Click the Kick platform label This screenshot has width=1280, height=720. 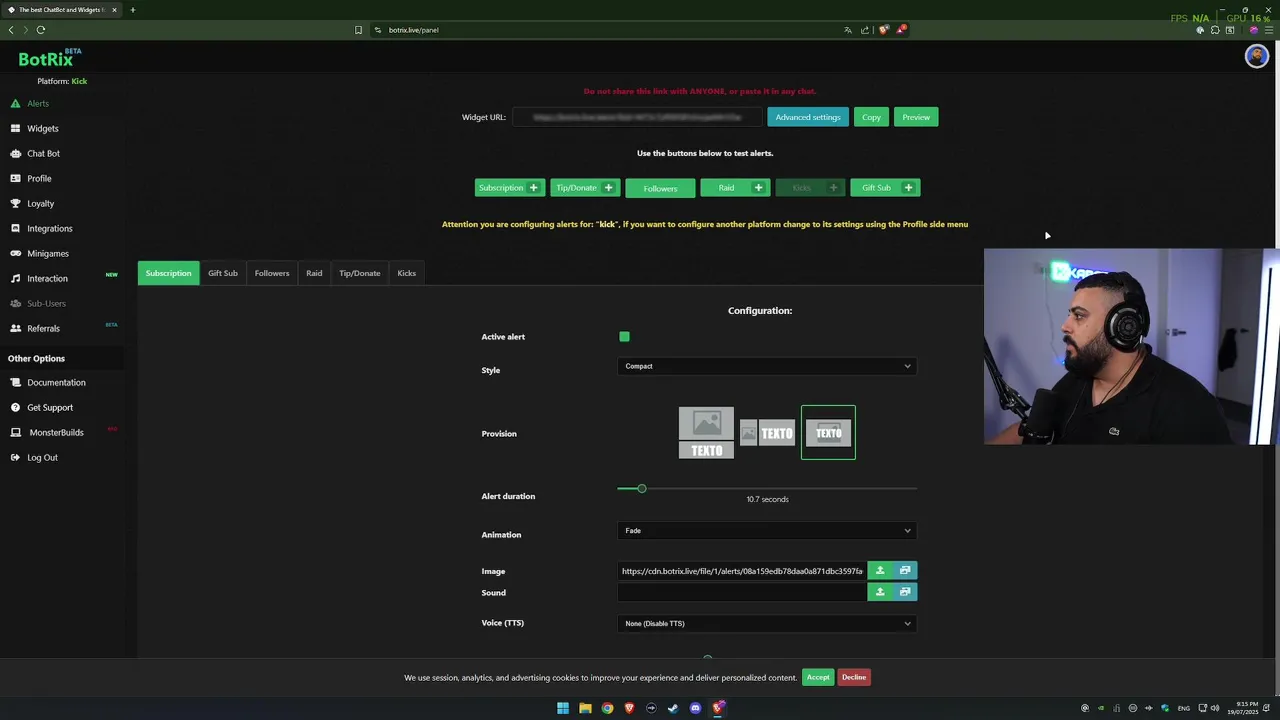pyautogui.click(x=79, y=82)
